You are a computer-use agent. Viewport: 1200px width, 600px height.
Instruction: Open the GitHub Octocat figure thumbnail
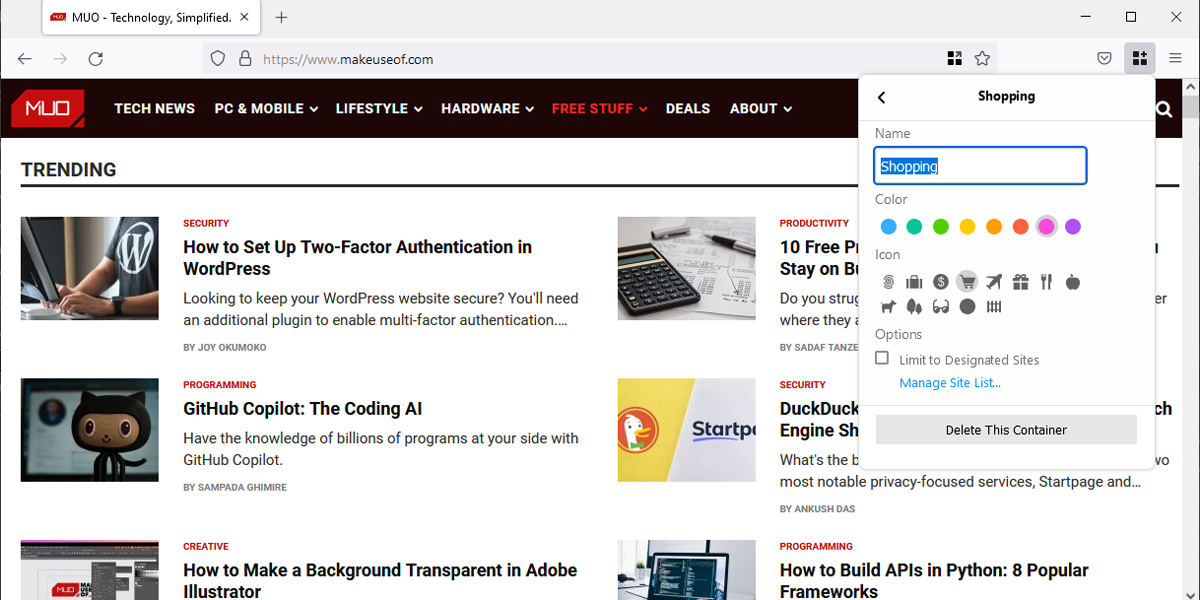pos(89,430)
